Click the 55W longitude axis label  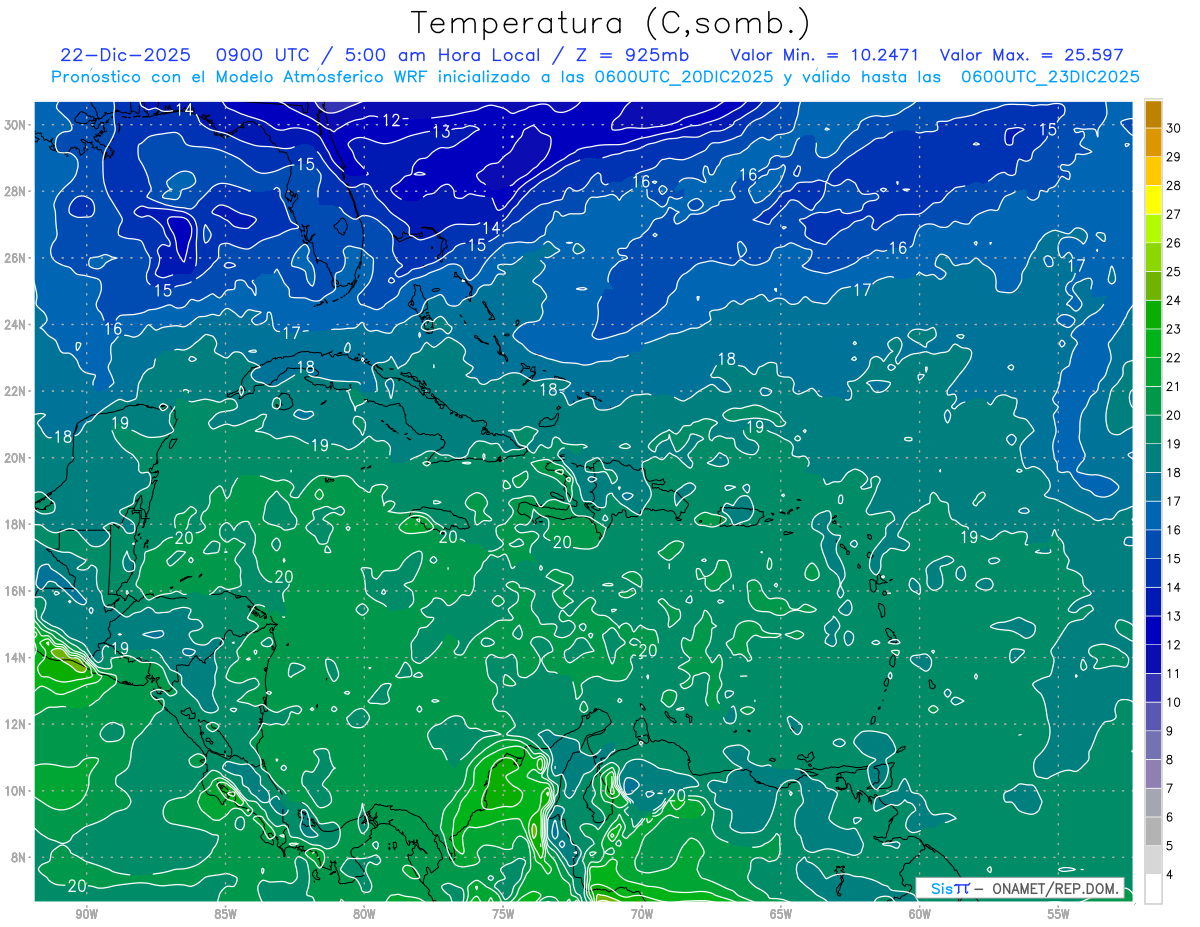[1059, 914]
